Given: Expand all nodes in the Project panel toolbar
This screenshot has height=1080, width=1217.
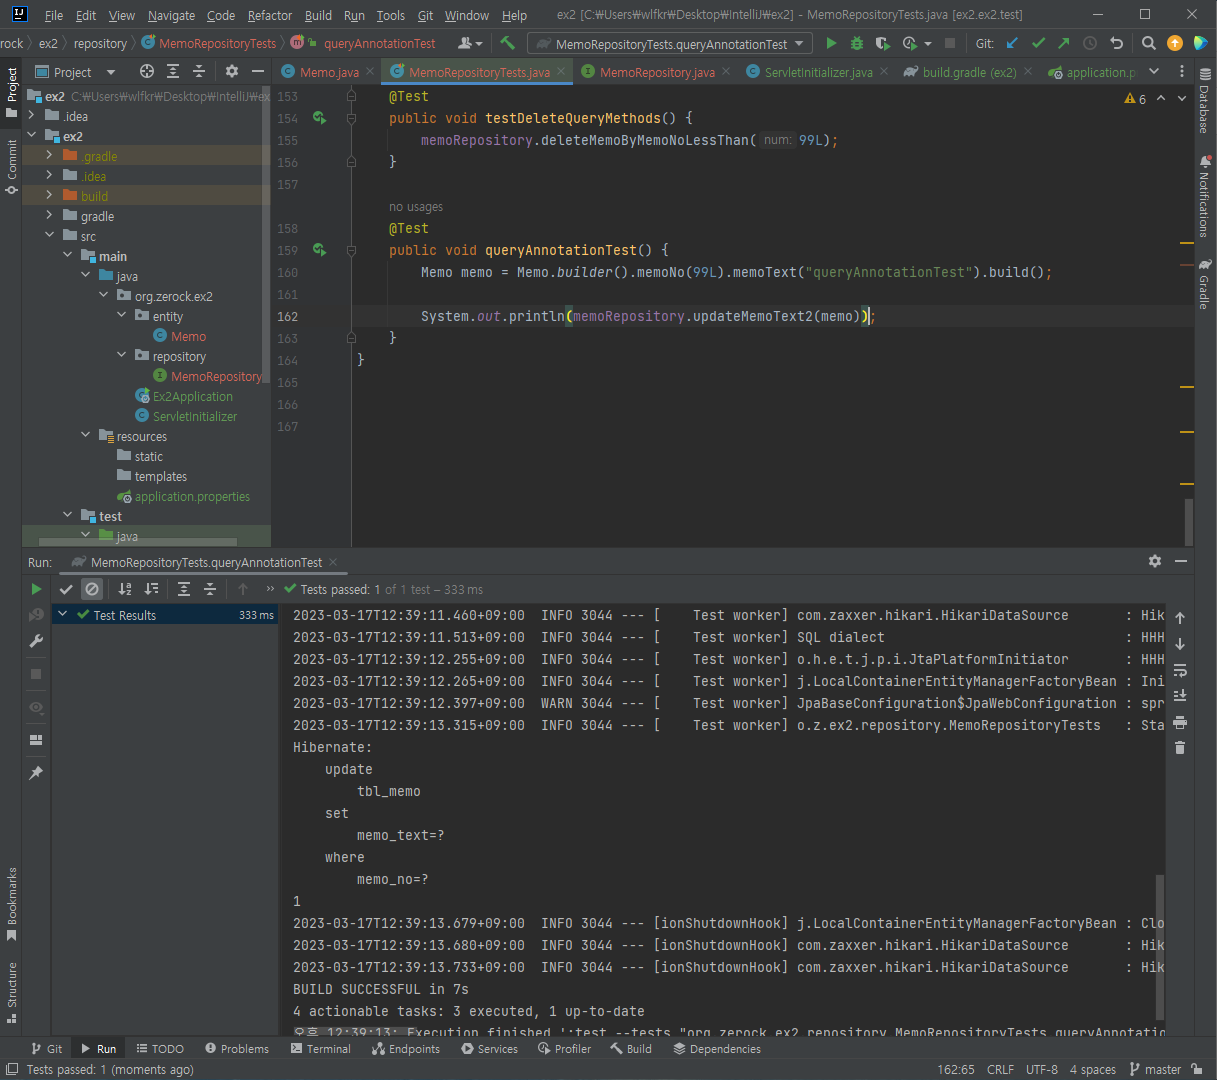Looking at the screenshot, I should [173, 71].
